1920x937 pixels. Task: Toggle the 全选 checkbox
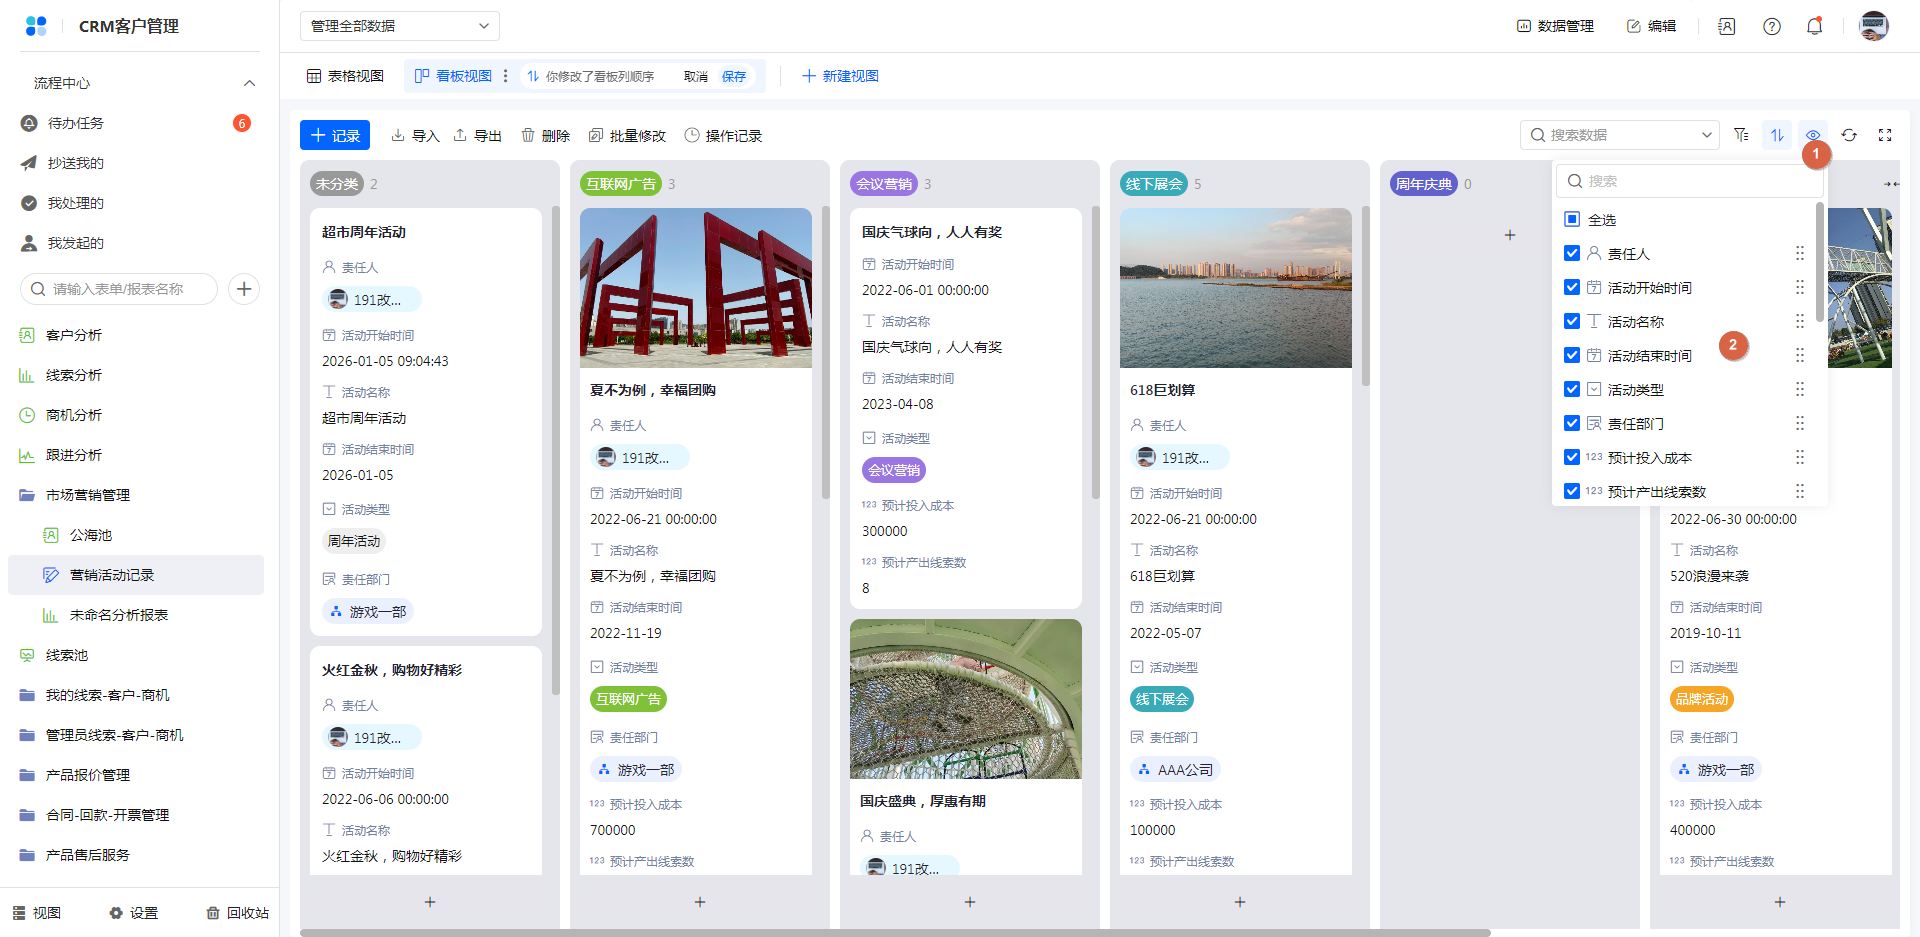click(1572, 220)
